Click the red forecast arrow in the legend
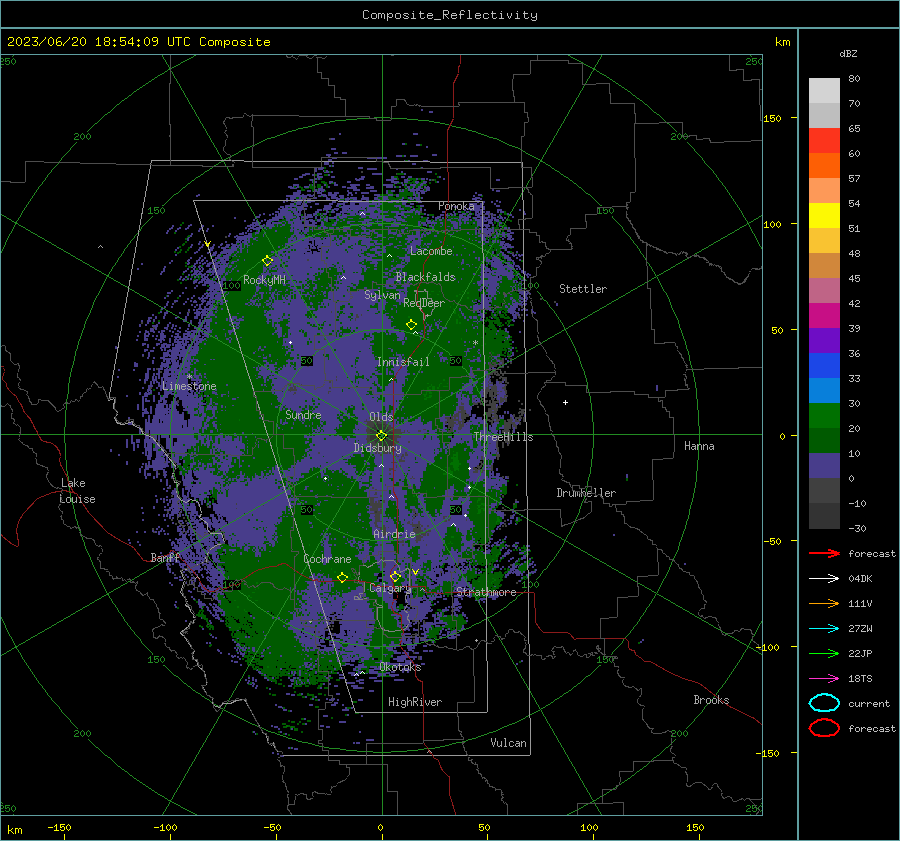The width and height of the screenshot is (900, 841). click(824, 553)
